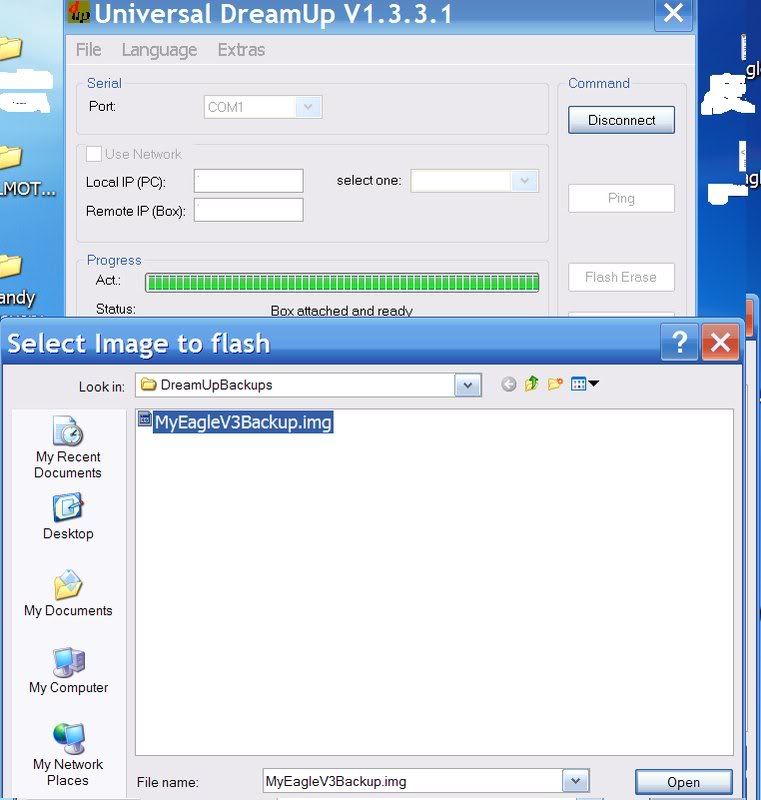Click the Act. progress bar
761x800 pixels.
pyautogui.click(x=342, y=282)
